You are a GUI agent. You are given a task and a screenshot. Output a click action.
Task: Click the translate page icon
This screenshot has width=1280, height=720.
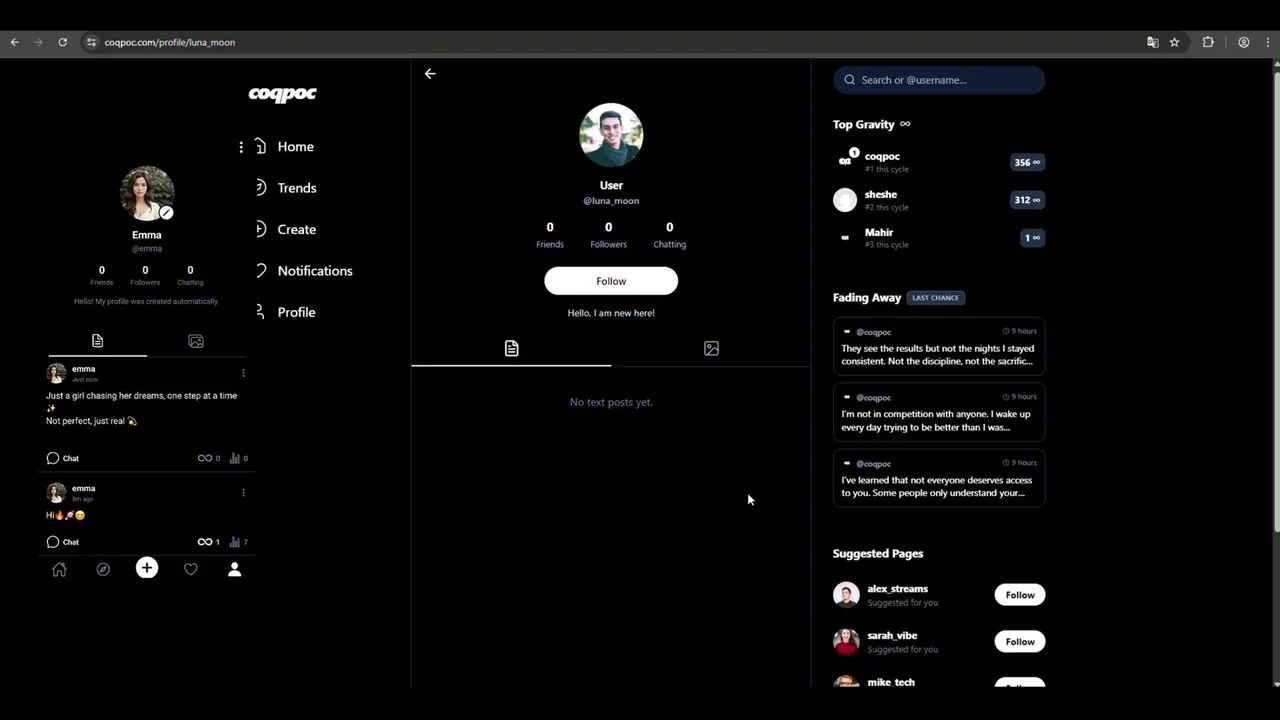[1153, 42]
